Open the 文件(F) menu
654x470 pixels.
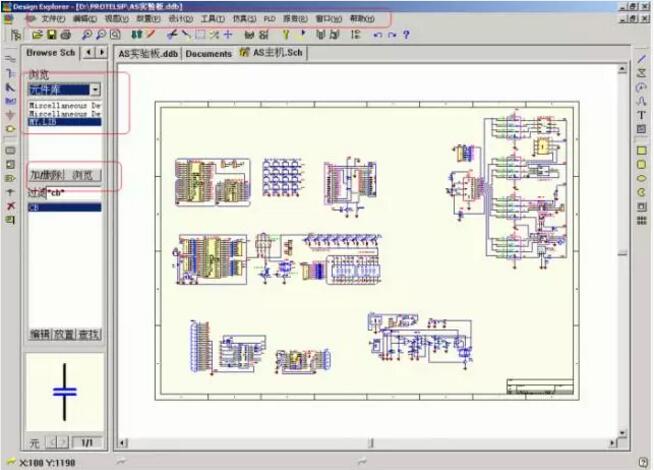pyautogui.click(x=53, y=19)
